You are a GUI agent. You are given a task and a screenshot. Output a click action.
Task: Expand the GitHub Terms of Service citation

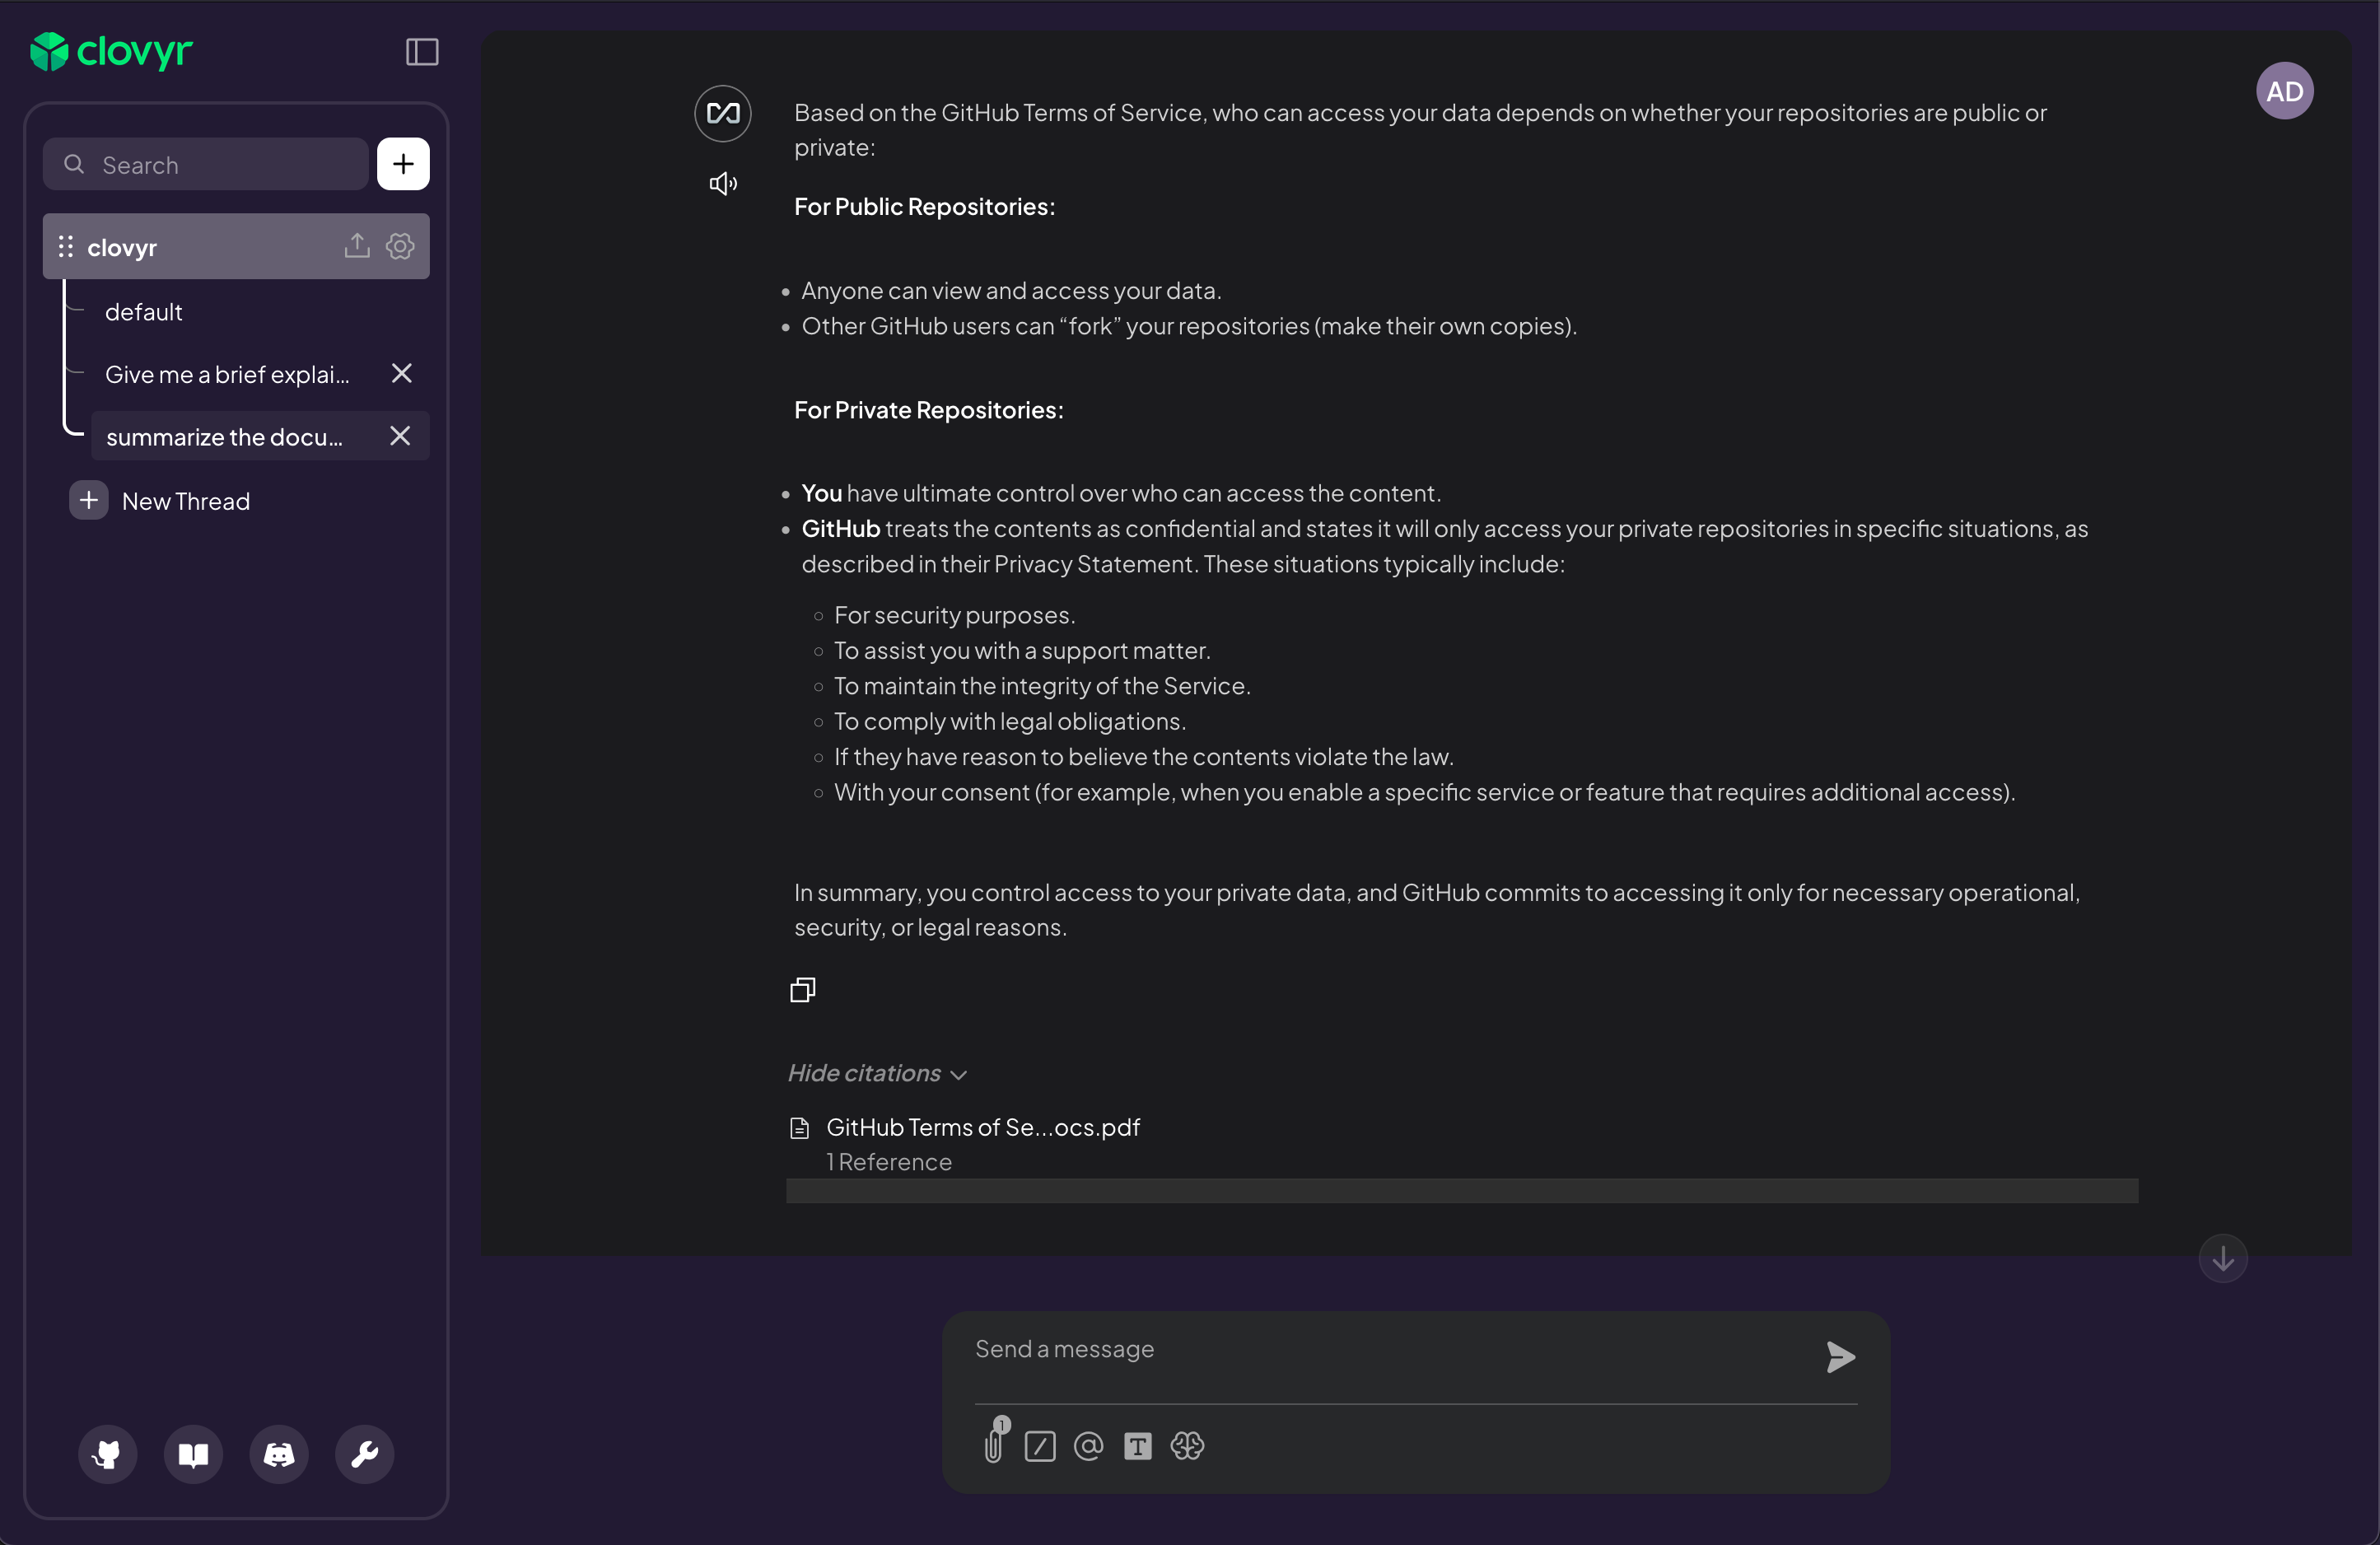[982, 1128]
